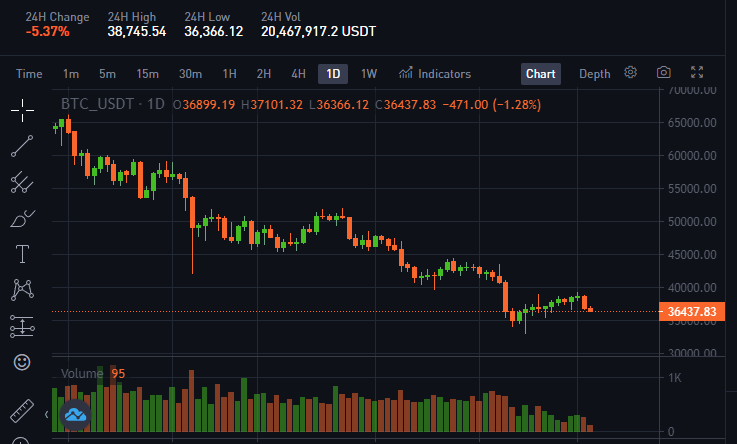Viewport: 737px width, 444px height.
Task: Select the crosshair cursor tool
Action: (x=22, y=110)
